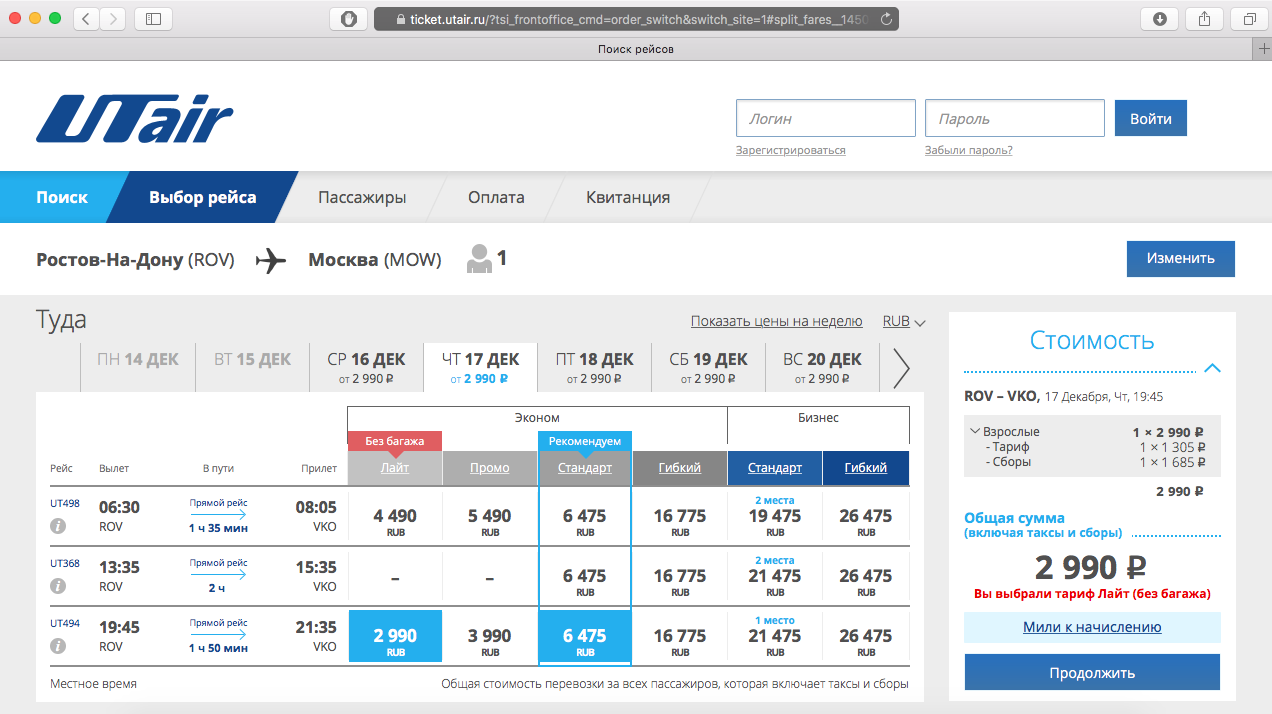
Task: Open the Лайт fare column header
Action: (395, 468)
